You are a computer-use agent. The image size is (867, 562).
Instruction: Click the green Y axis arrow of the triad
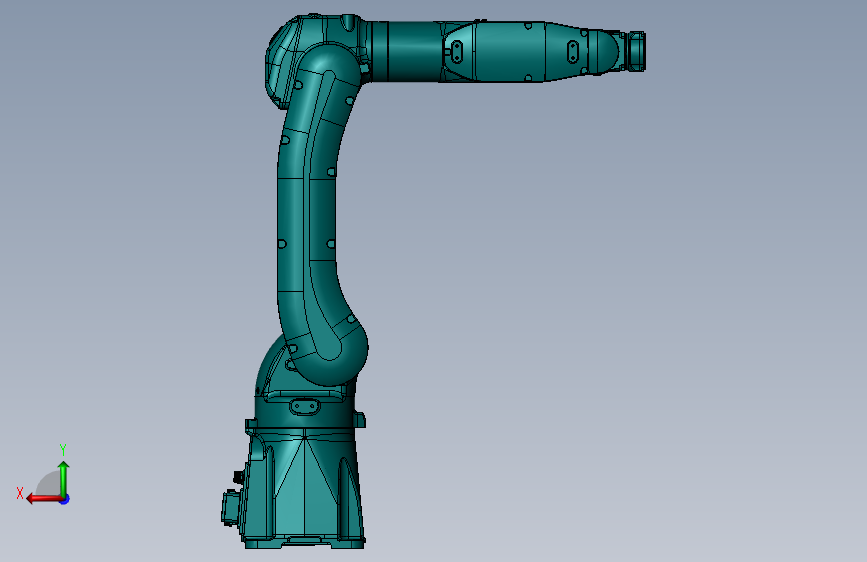pos(64,478)
